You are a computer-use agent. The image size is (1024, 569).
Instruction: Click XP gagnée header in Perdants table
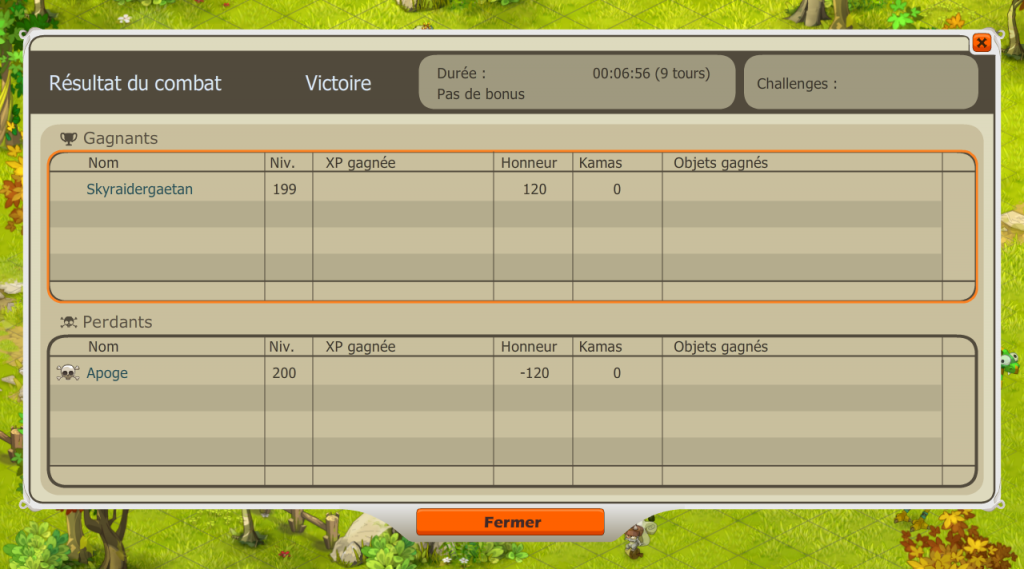click(x=360, y=346)
